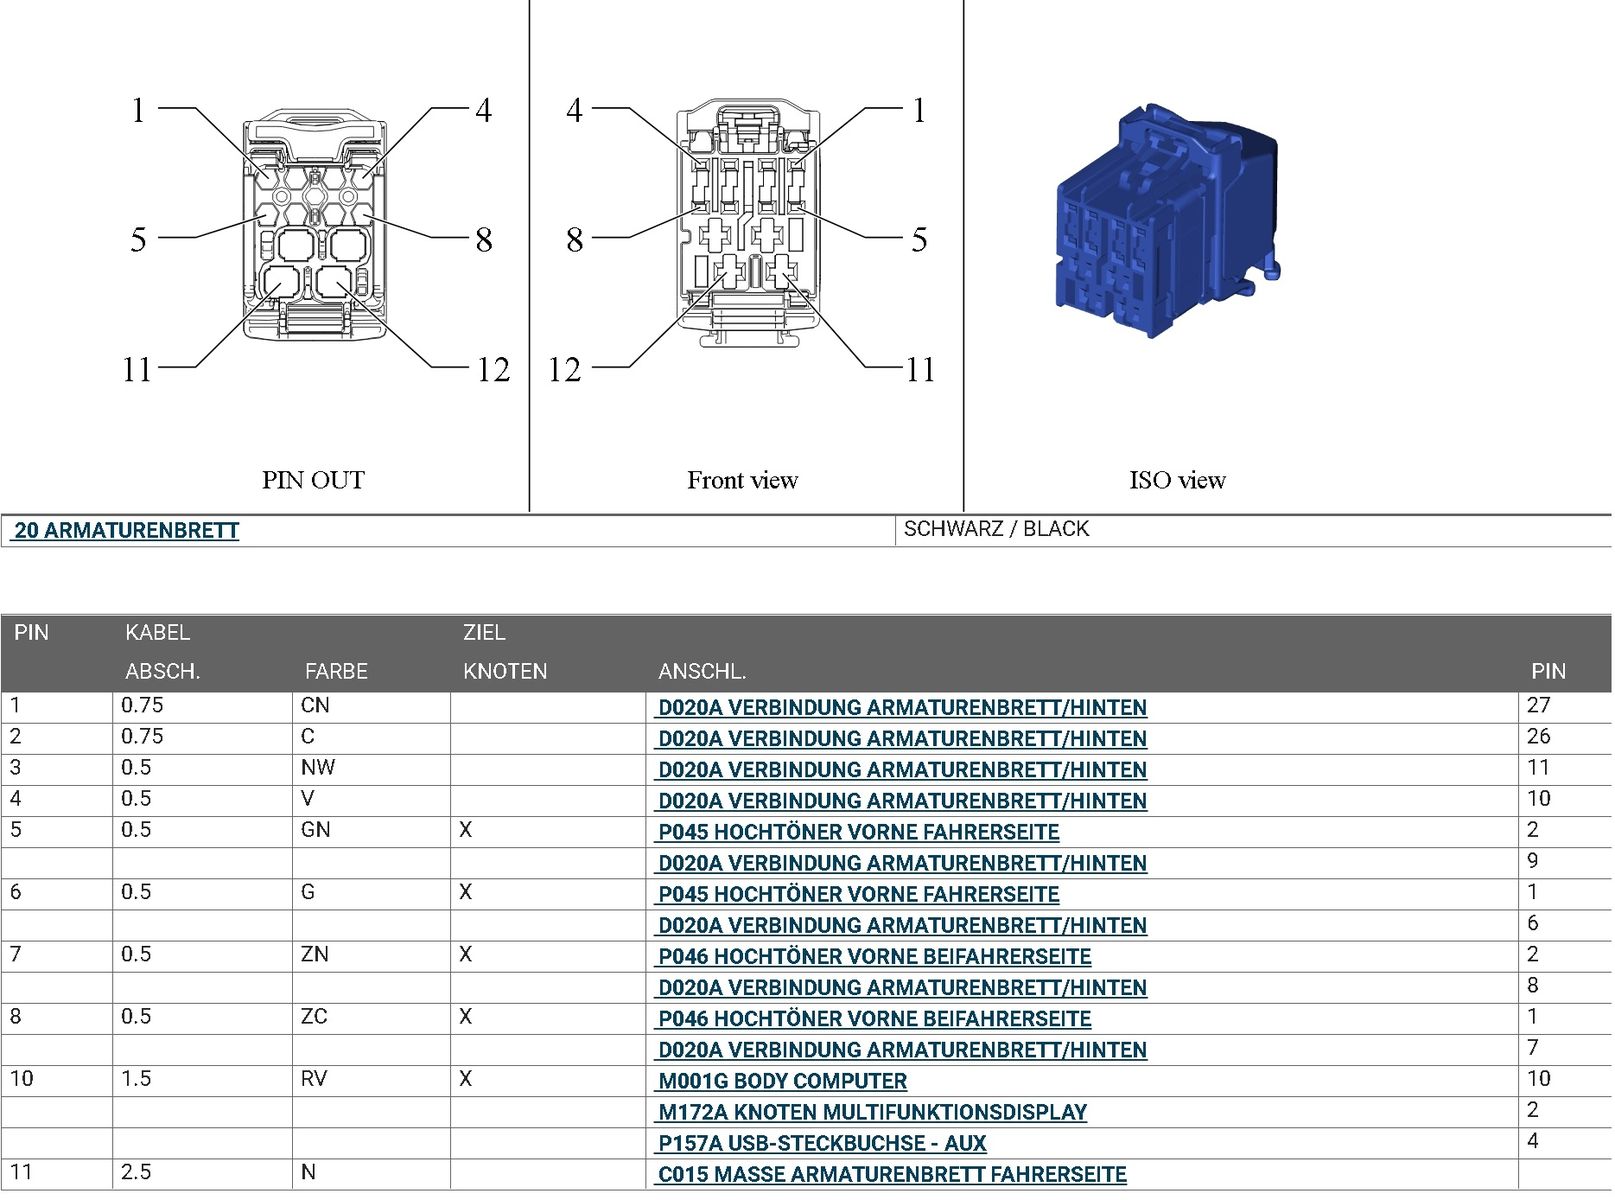Click the blue ISO view connector image
1615x1200 pixels.
[1167, 221]
